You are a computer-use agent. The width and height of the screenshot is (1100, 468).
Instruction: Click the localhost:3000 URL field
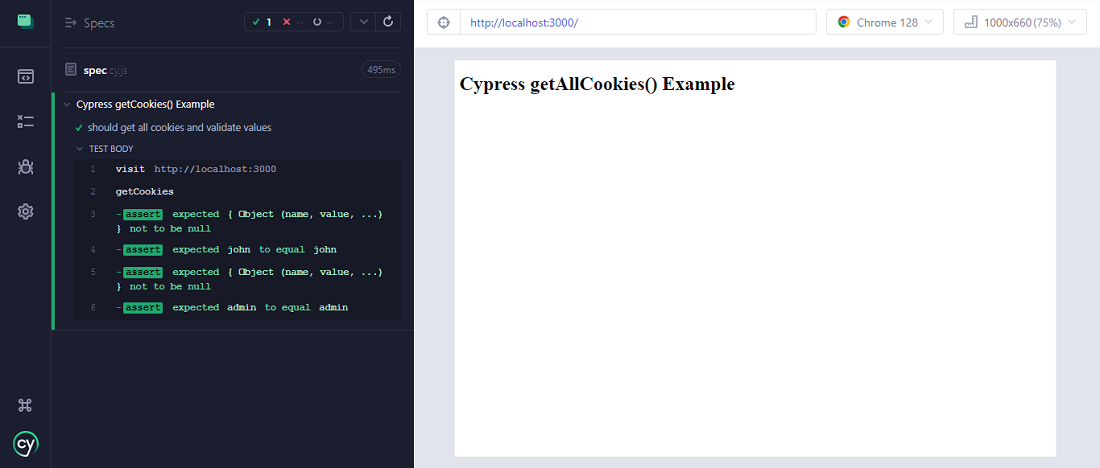tap(638, 22)
